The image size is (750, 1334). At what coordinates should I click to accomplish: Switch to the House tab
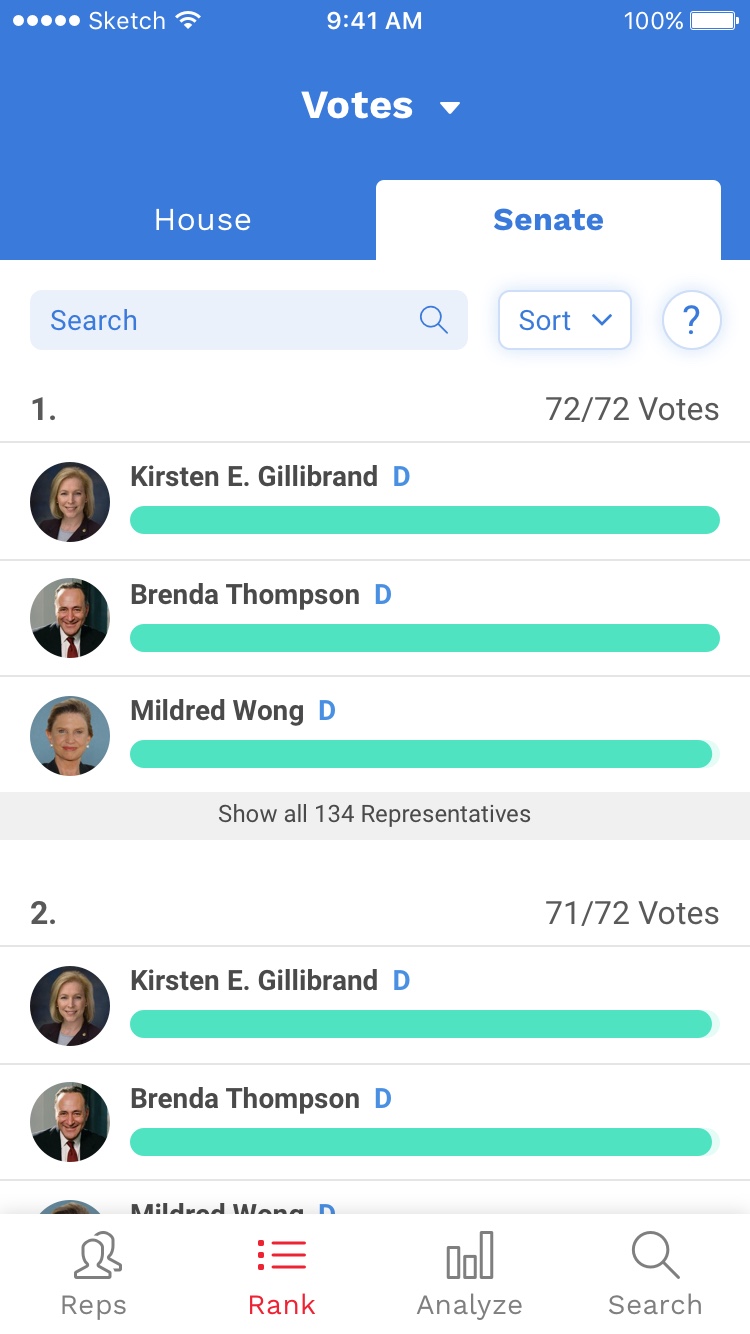[203, 220]
